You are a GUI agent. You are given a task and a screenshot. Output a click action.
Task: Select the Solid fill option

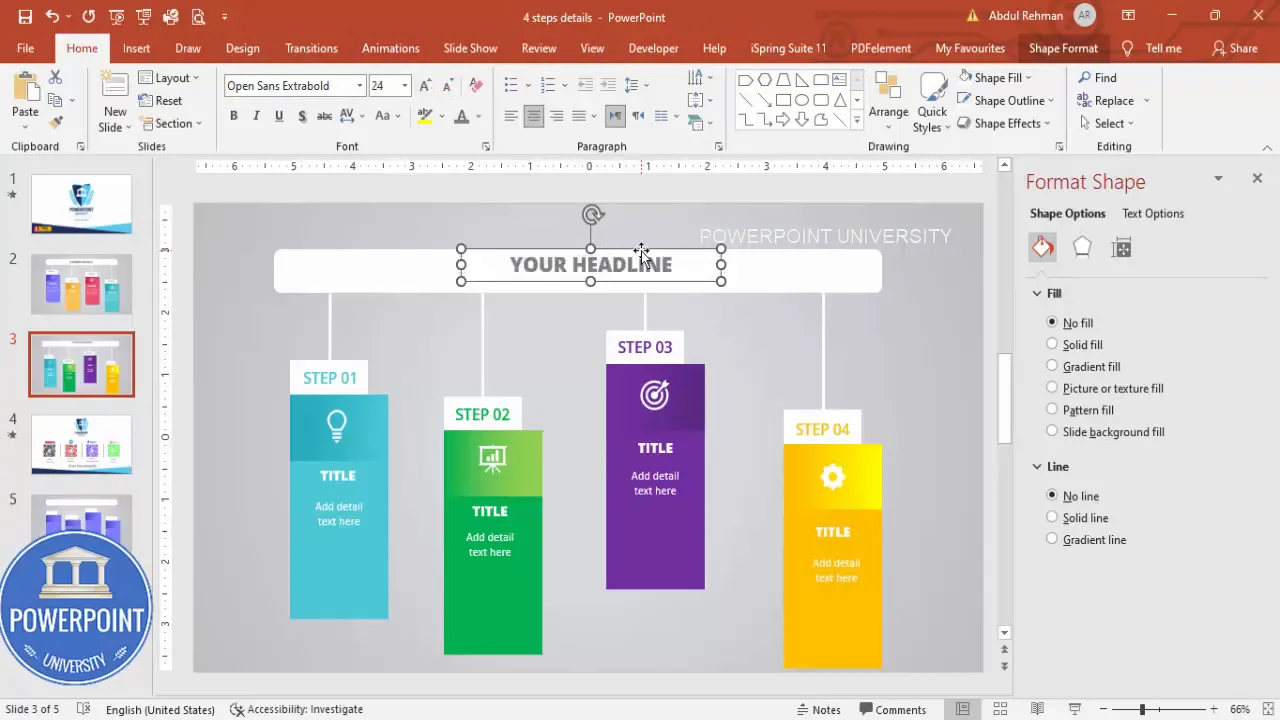pyautogui.click(x=1052, y=344)
